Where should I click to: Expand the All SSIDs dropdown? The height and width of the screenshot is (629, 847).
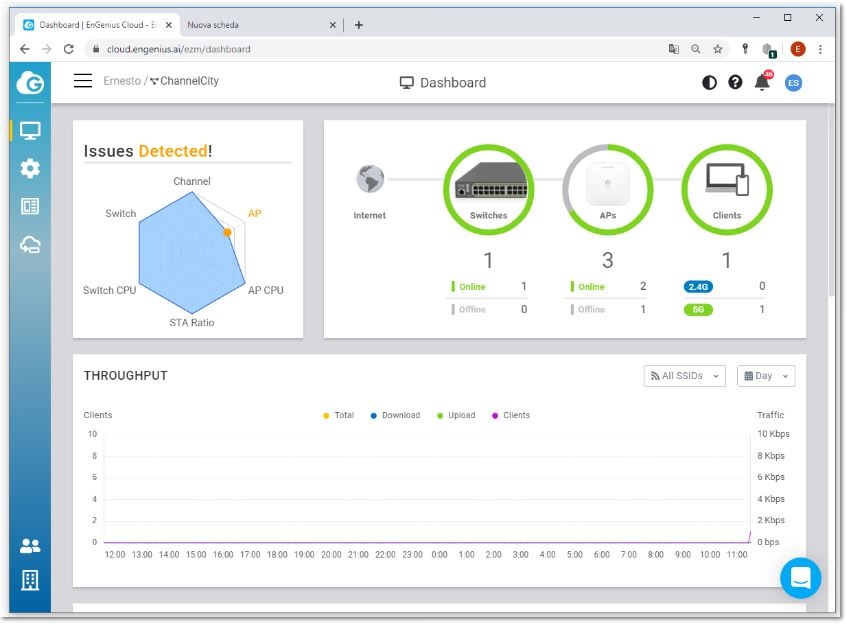tap(684, 376)
